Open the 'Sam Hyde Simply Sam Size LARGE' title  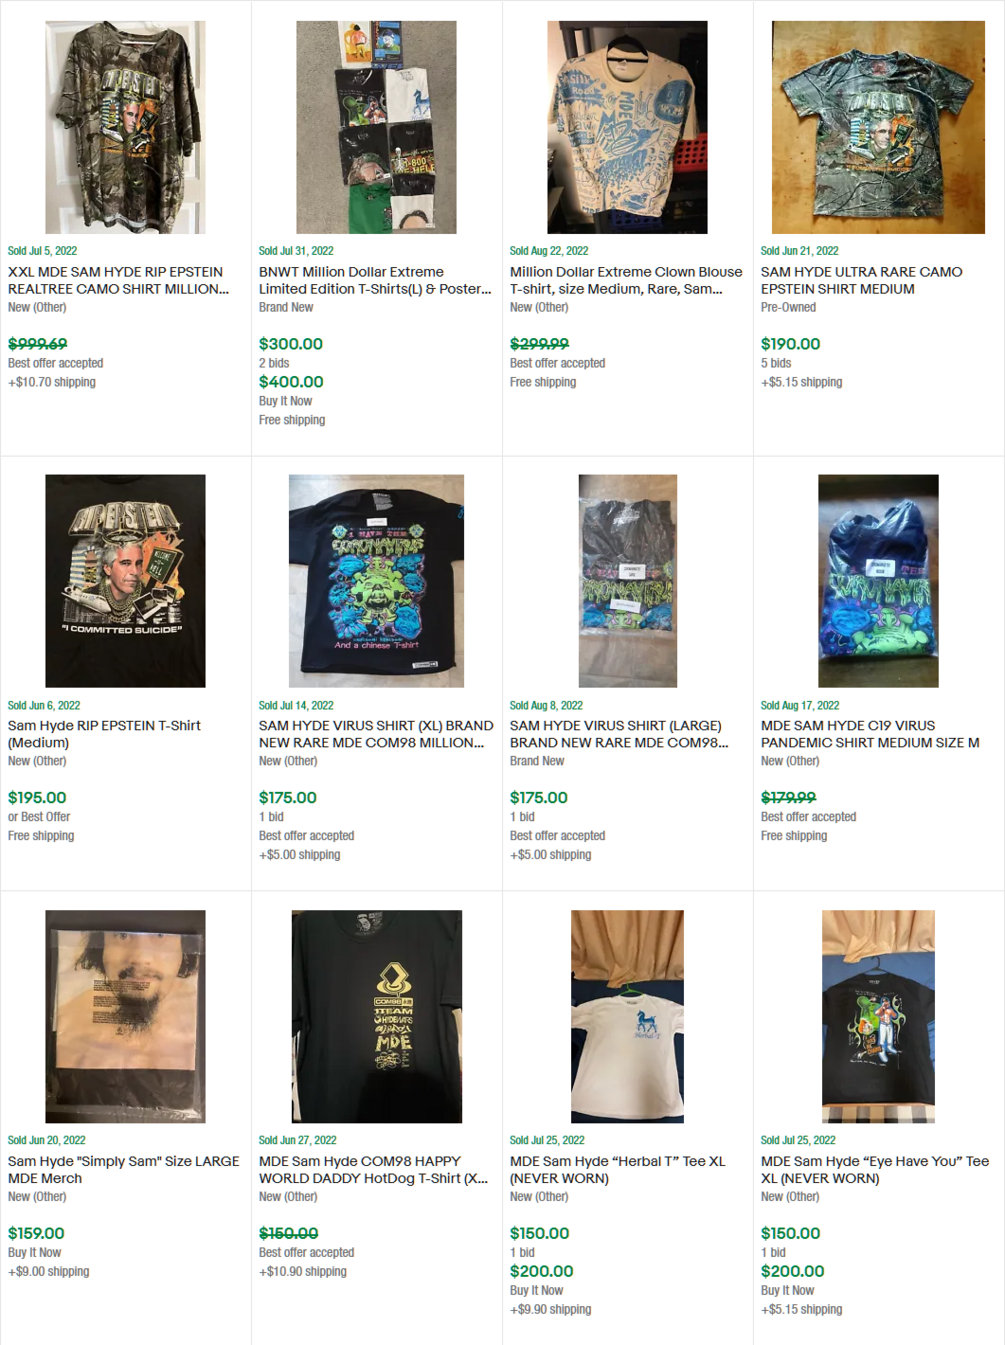click(123, 1169)
